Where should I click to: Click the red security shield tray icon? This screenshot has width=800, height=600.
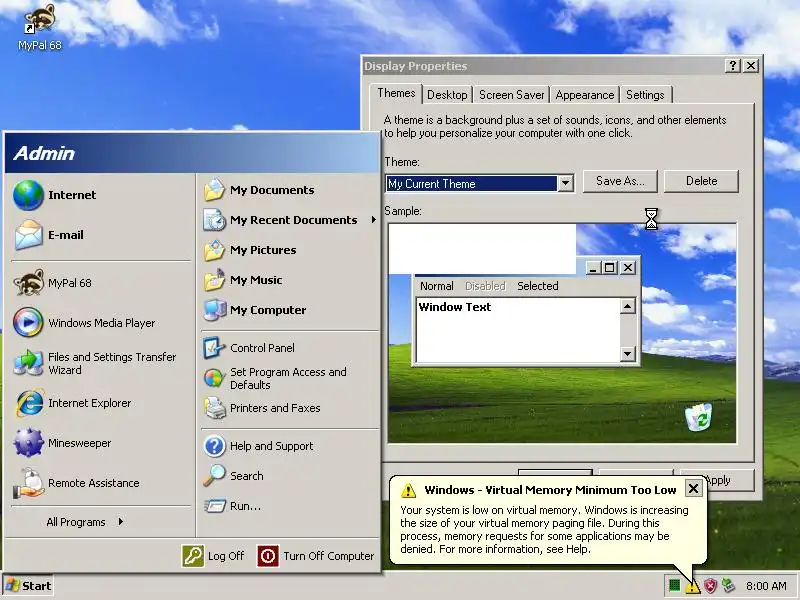[x=710, y=586]
